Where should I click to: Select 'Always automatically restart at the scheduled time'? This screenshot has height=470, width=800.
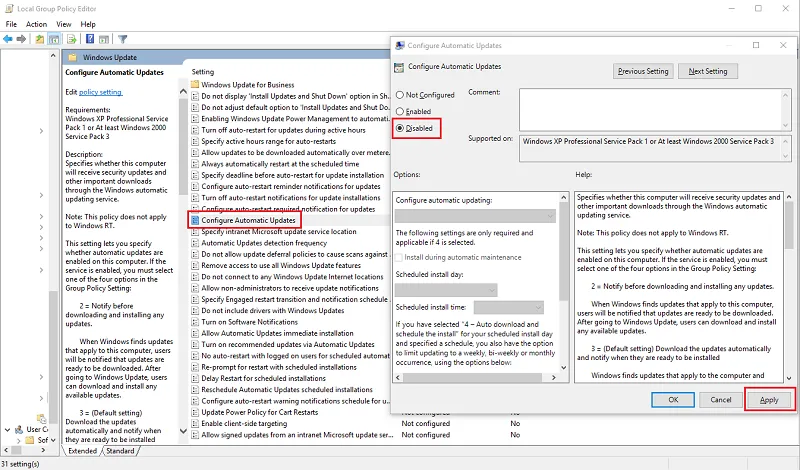click(x=280, y=164)
